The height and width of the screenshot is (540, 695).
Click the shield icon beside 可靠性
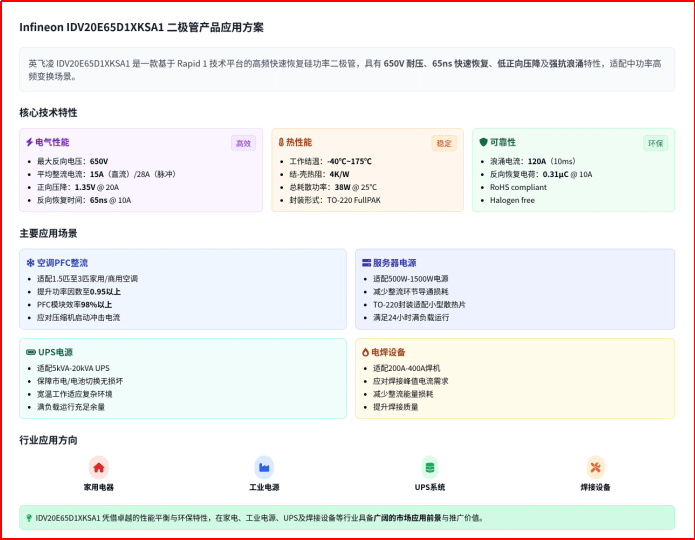[x=484, y=143]
